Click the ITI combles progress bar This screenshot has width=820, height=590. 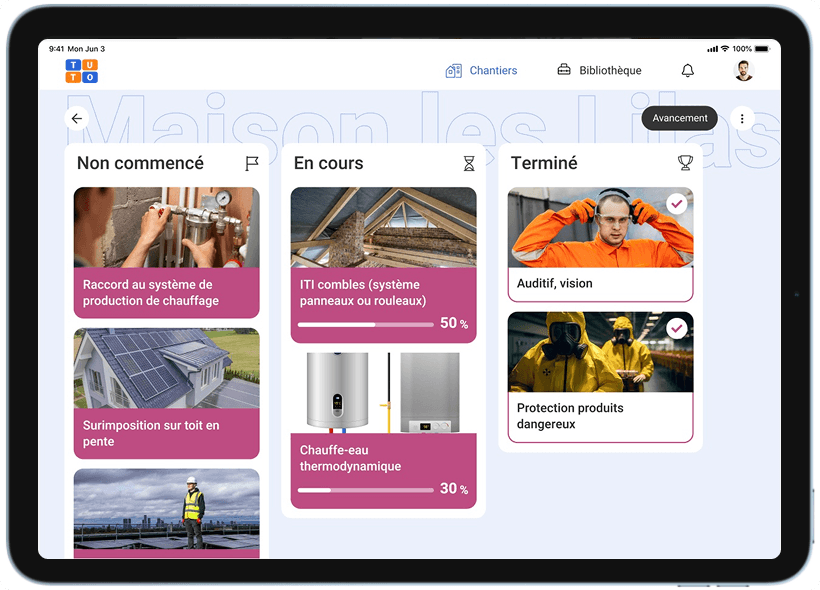tap(366, 325)
